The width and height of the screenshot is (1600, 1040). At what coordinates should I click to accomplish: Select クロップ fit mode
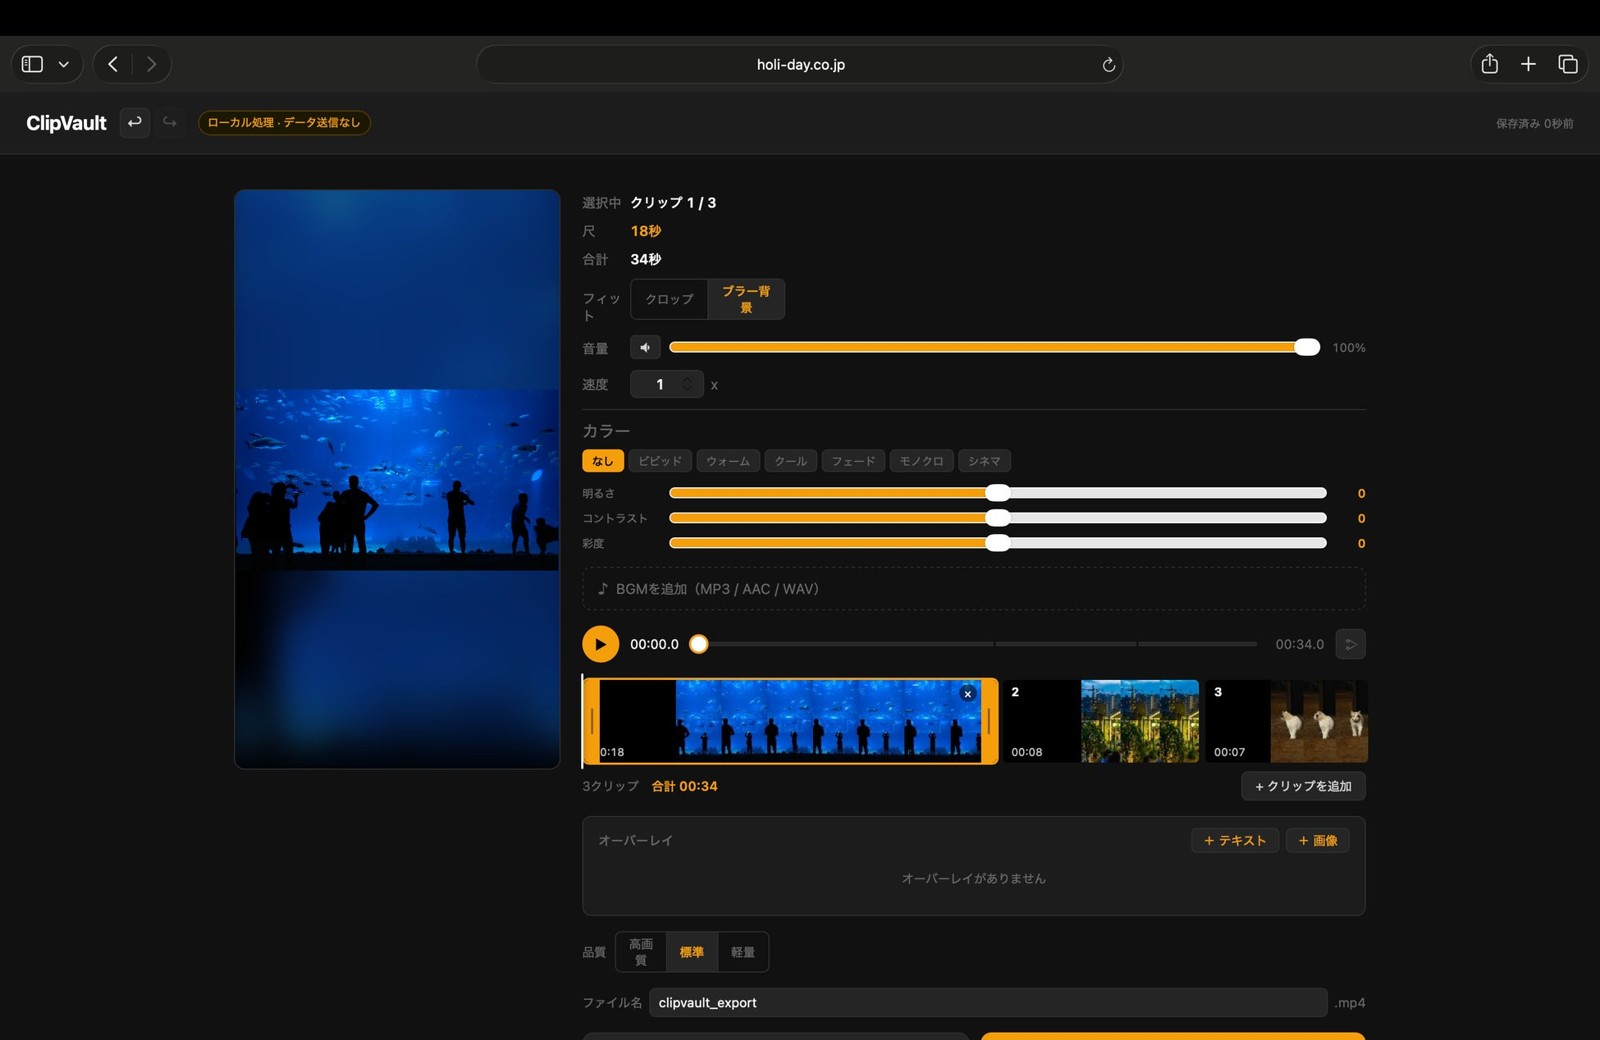coord(669,299)
